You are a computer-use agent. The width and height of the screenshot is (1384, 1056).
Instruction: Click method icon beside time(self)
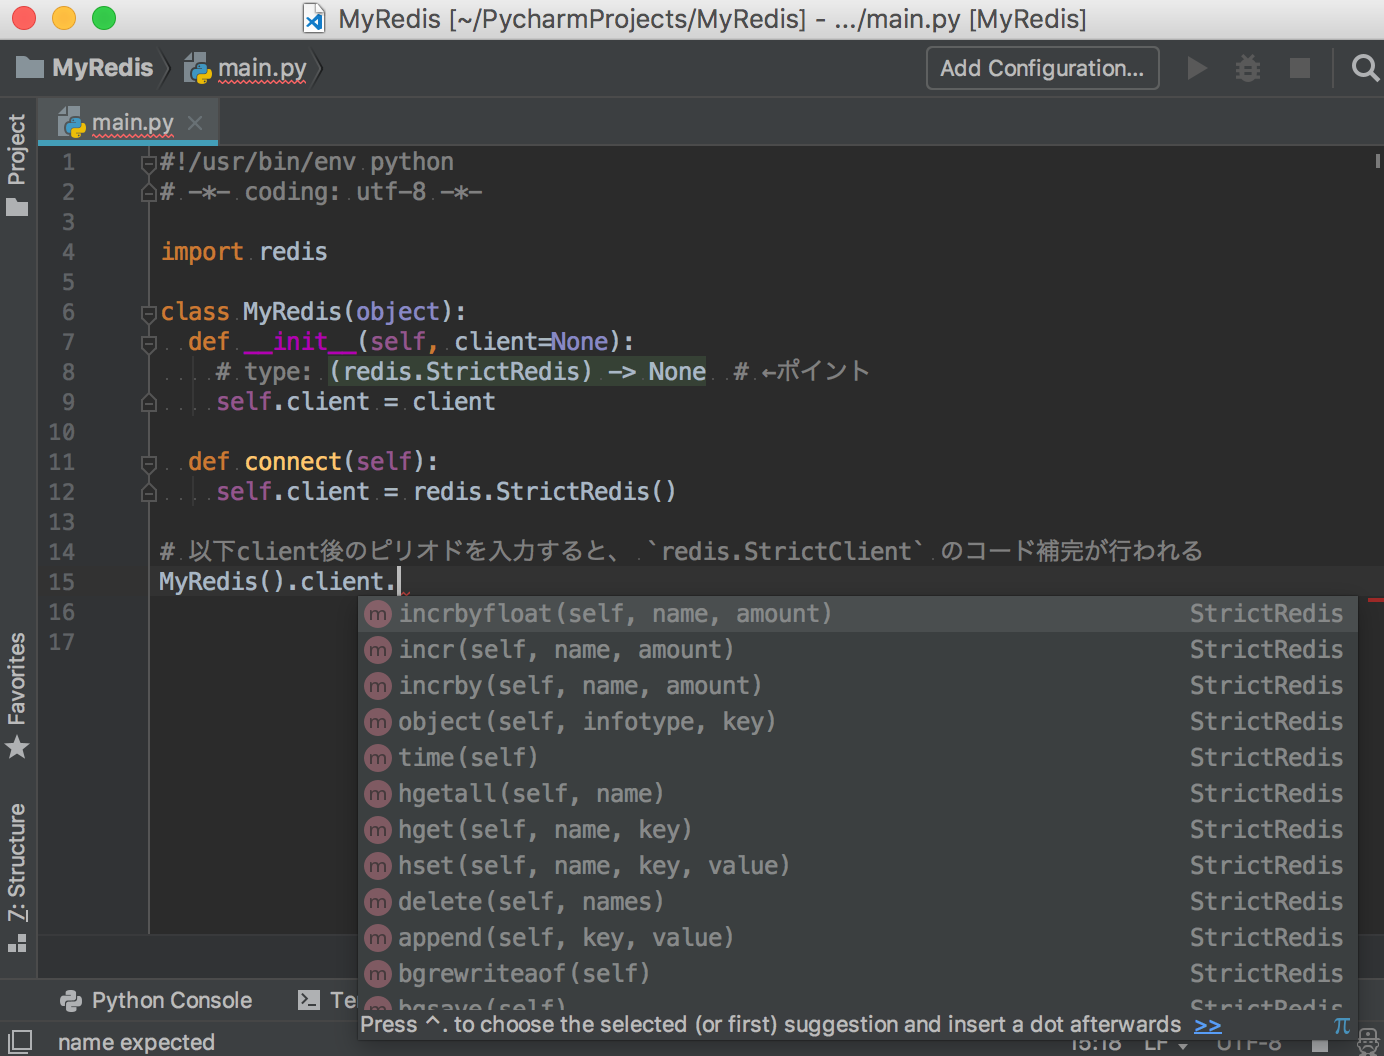(378, 758)
